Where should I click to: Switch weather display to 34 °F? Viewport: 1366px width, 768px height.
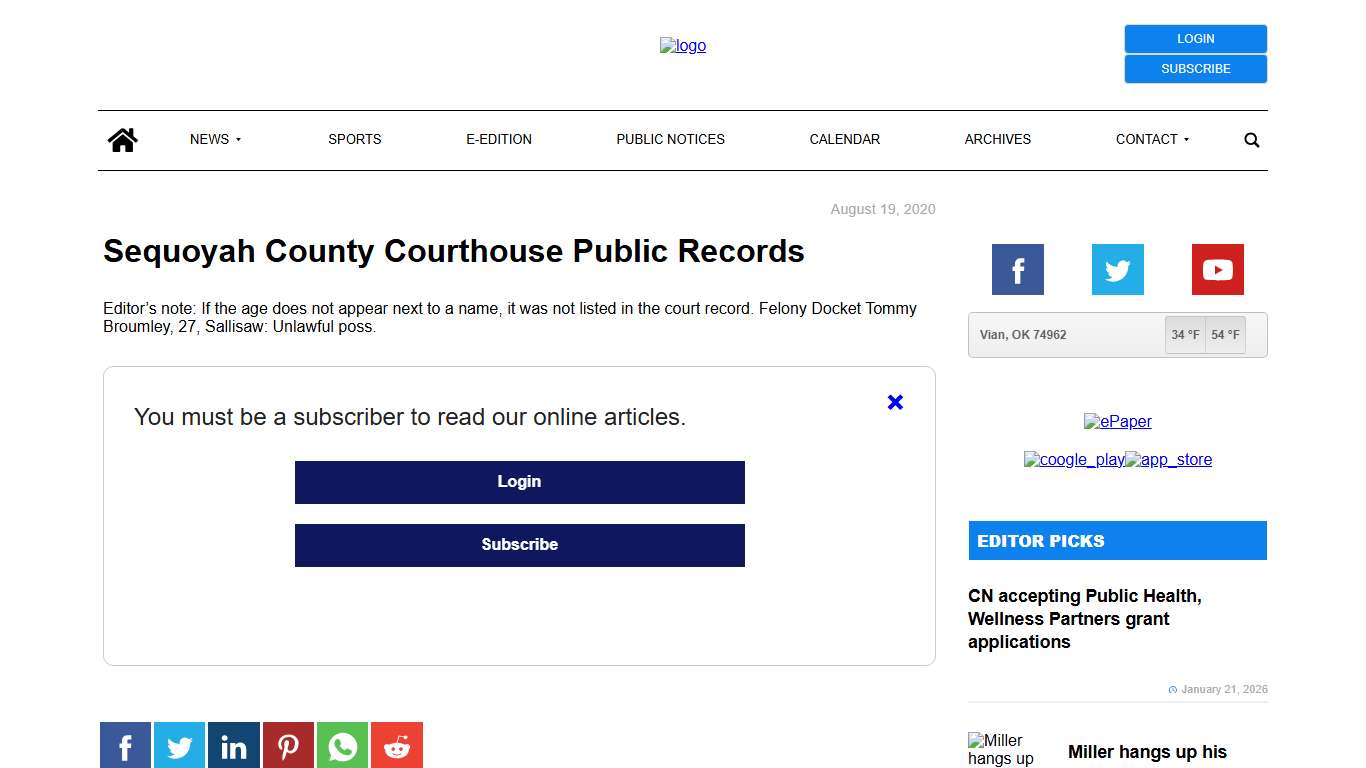(x=1185, y=335)
